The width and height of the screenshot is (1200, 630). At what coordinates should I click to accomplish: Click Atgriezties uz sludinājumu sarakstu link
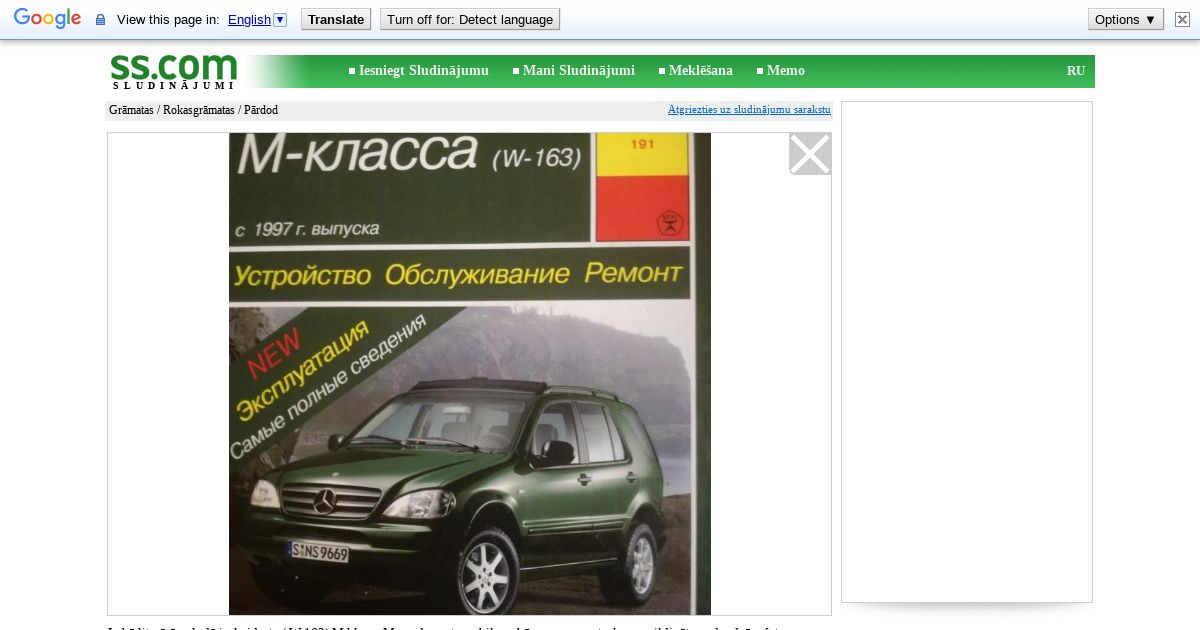coord(749,109)
